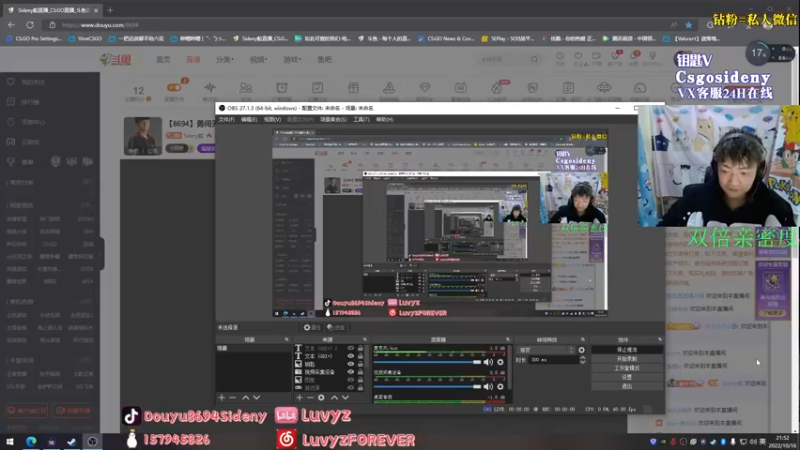Refresh the Douyu browser page
Screen dimensions: 800x450
[x=30, y=24]
